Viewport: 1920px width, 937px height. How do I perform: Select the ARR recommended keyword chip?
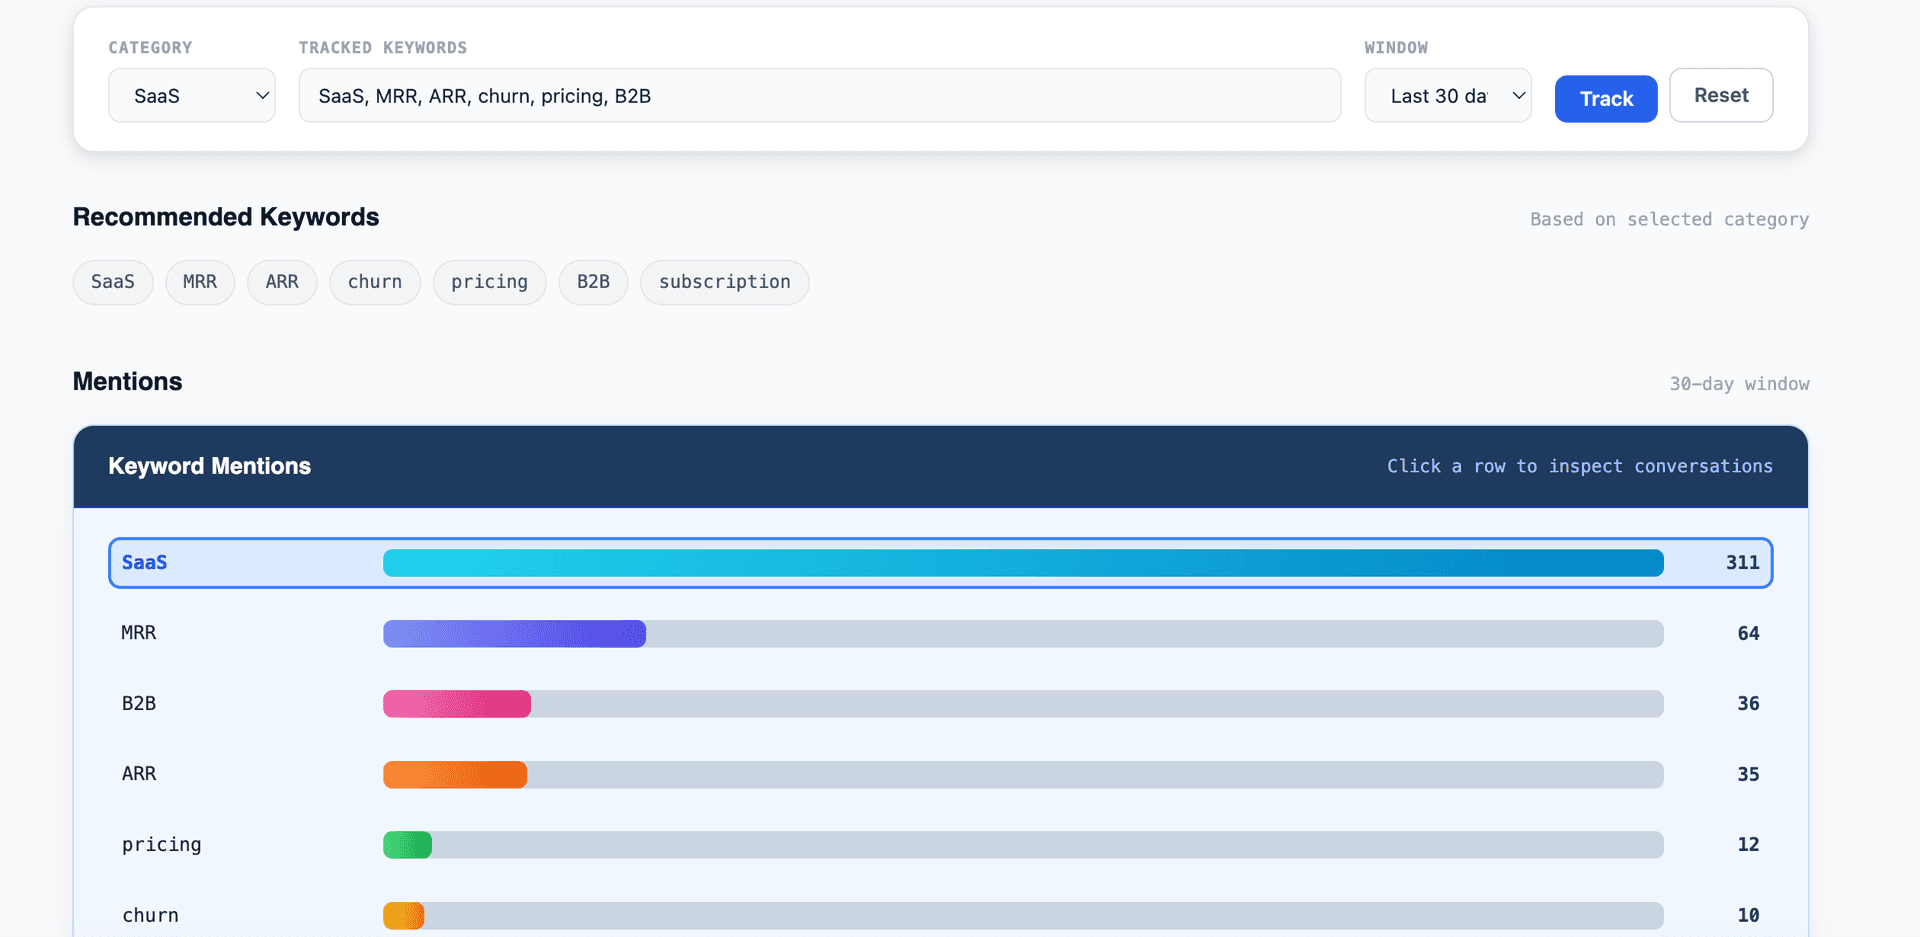click(282, 282)
